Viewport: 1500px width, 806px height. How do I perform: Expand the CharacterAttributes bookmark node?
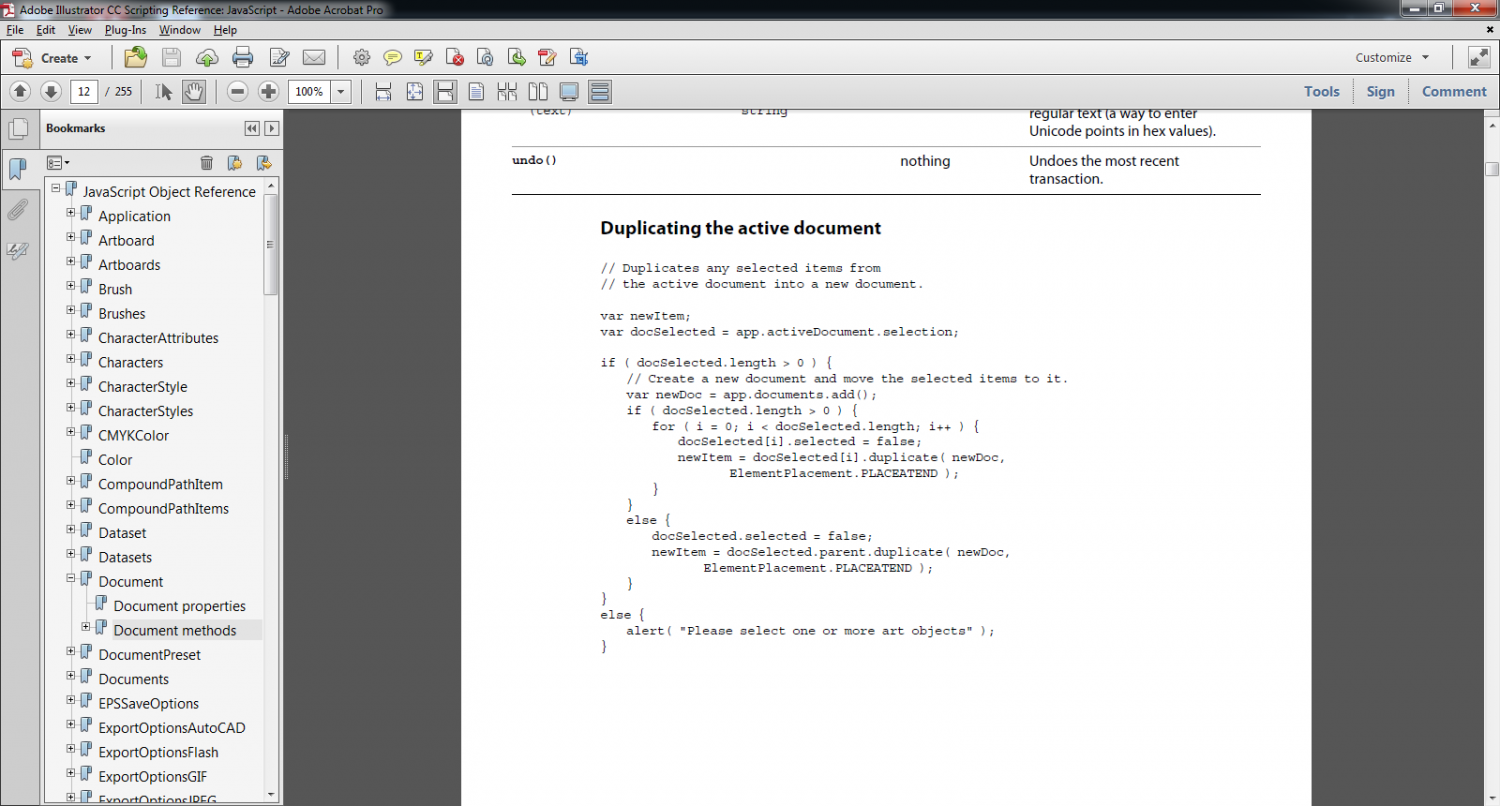71,334
